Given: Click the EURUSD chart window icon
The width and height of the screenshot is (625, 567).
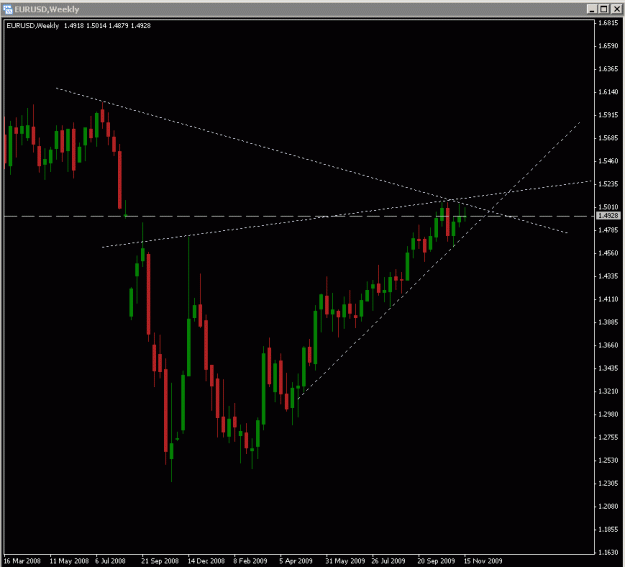Looking at the screenshot, I should click(8, 9).
